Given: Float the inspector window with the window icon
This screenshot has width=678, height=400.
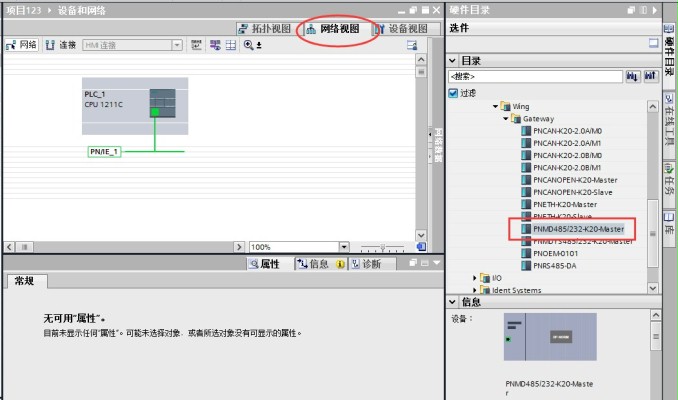Looking at the screenshot, I should tap(413, 262).
